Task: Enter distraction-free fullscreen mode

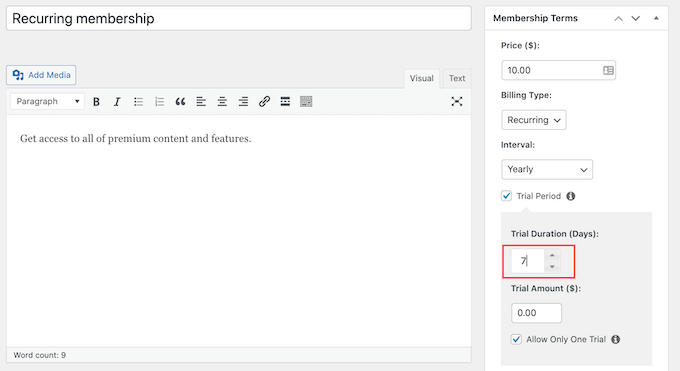Action: pos(457,102)
